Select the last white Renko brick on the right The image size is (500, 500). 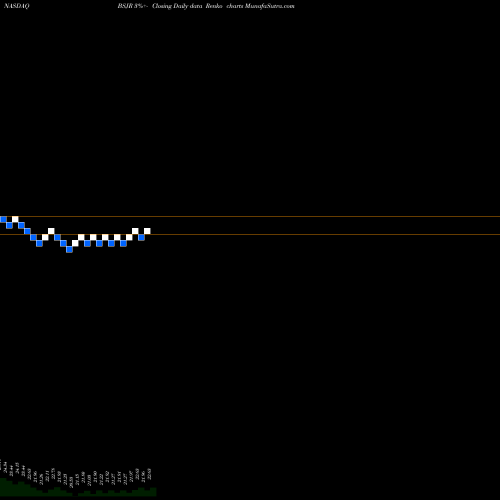147,231
